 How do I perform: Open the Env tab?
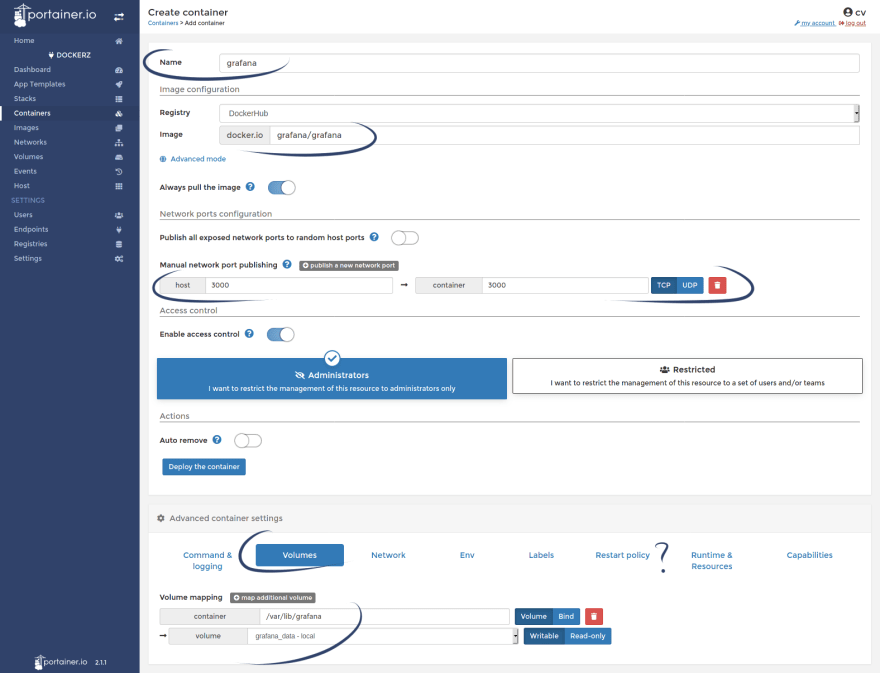click(467, 555)
